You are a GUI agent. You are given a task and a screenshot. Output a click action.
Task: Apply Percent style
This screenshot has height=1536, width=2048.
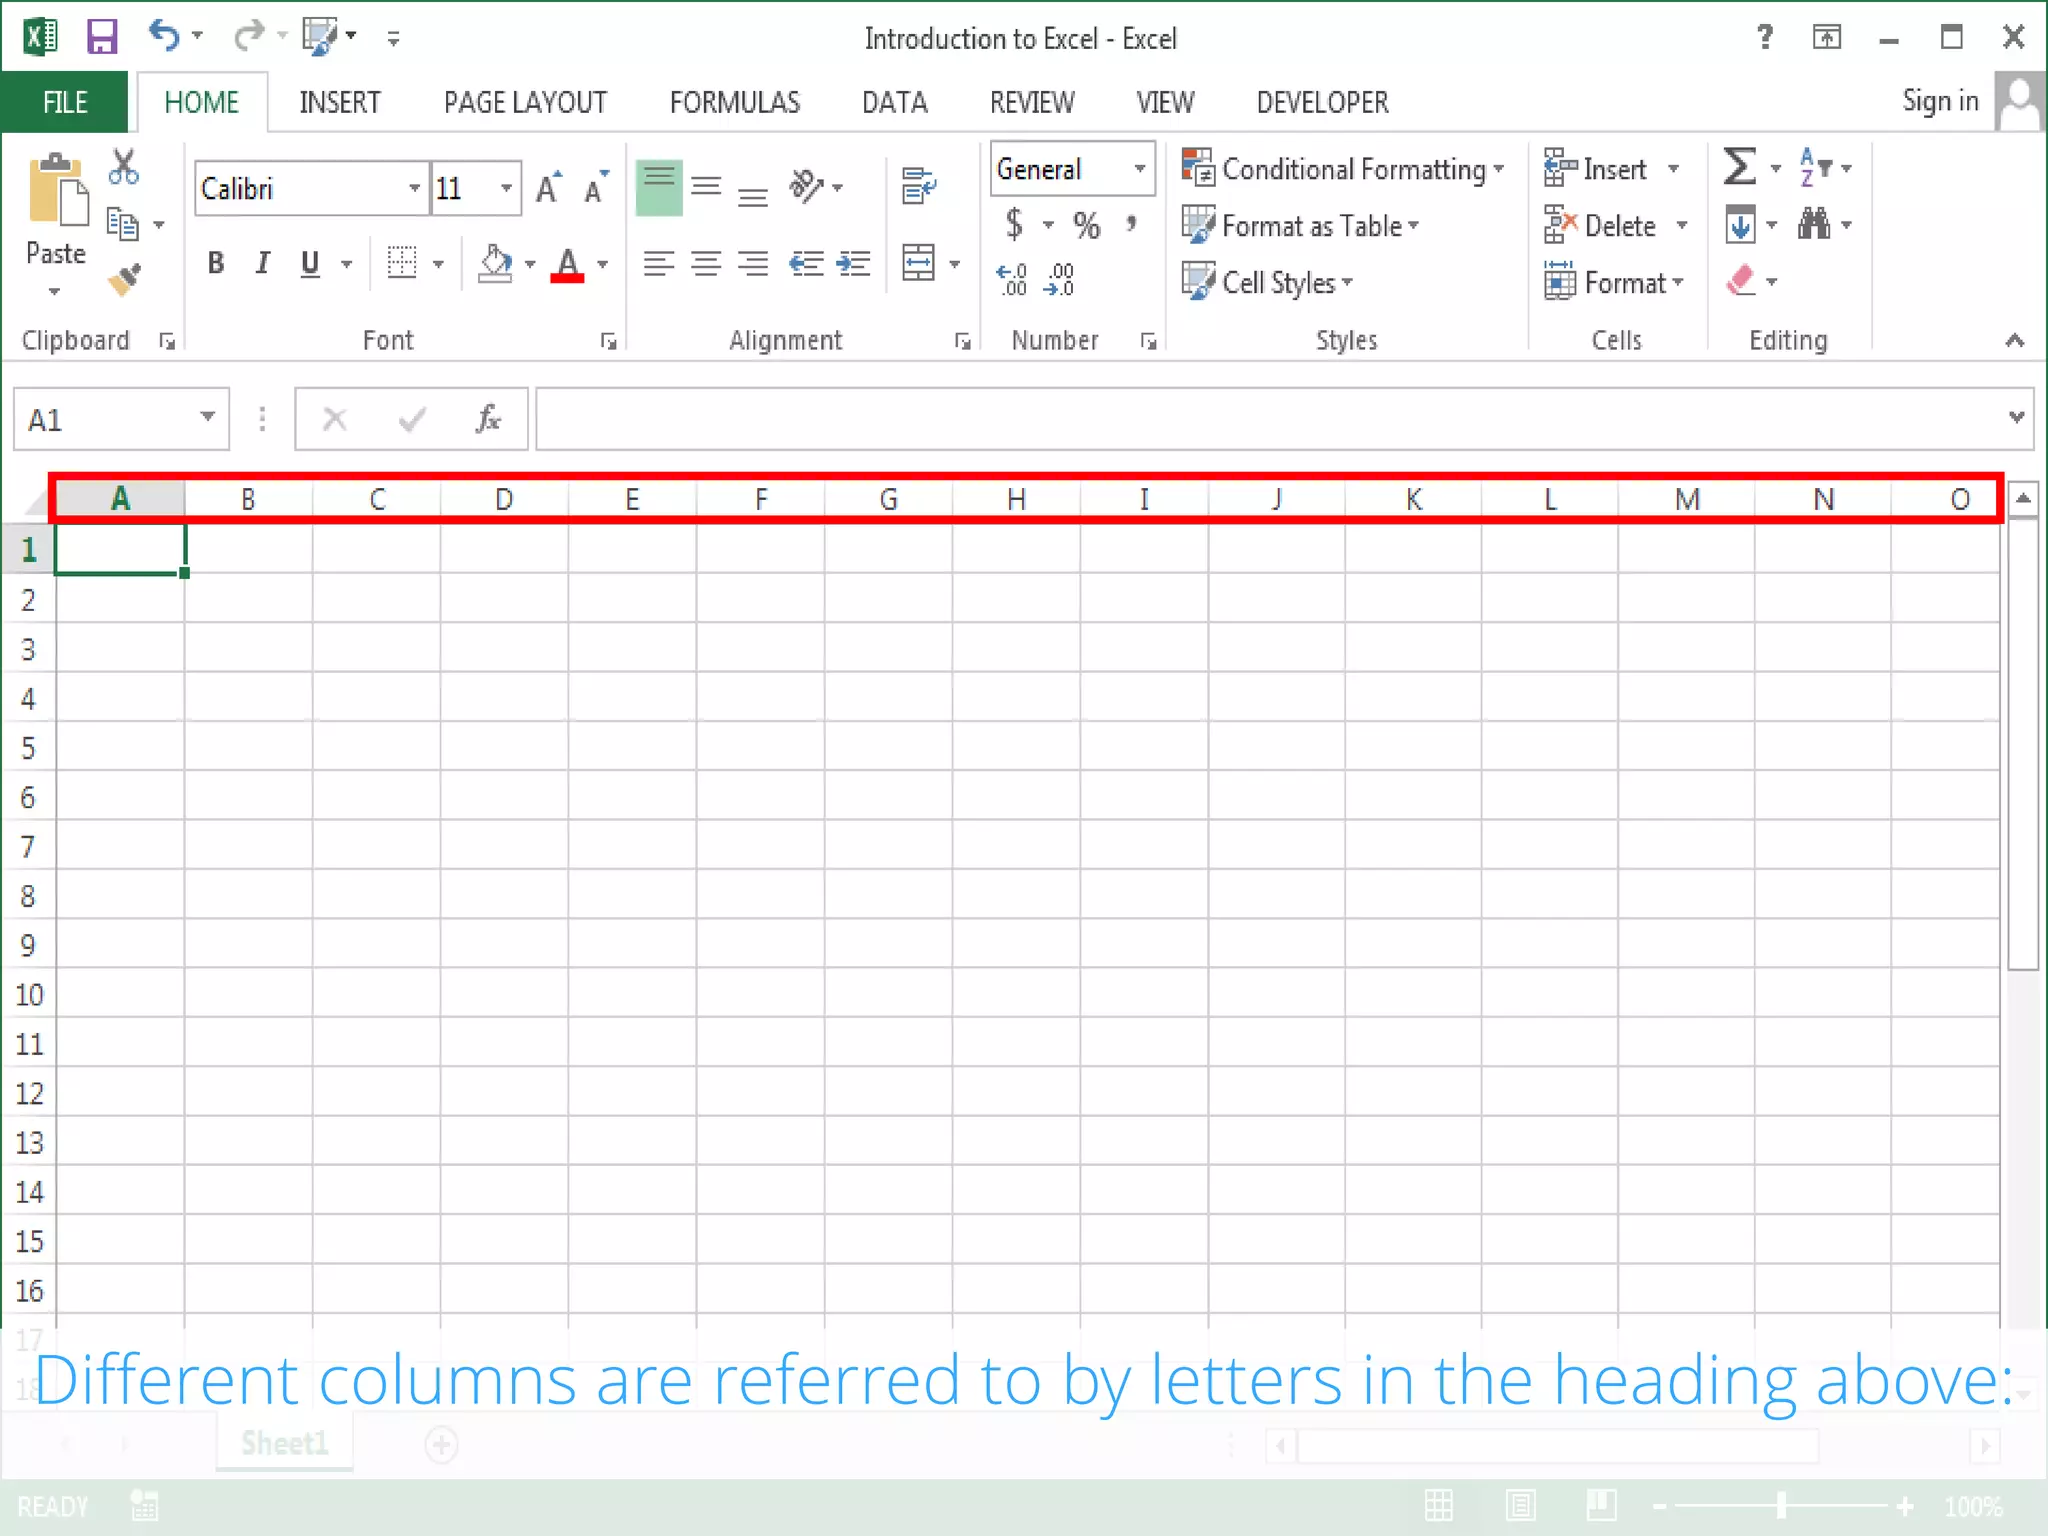click(1086, 224)
